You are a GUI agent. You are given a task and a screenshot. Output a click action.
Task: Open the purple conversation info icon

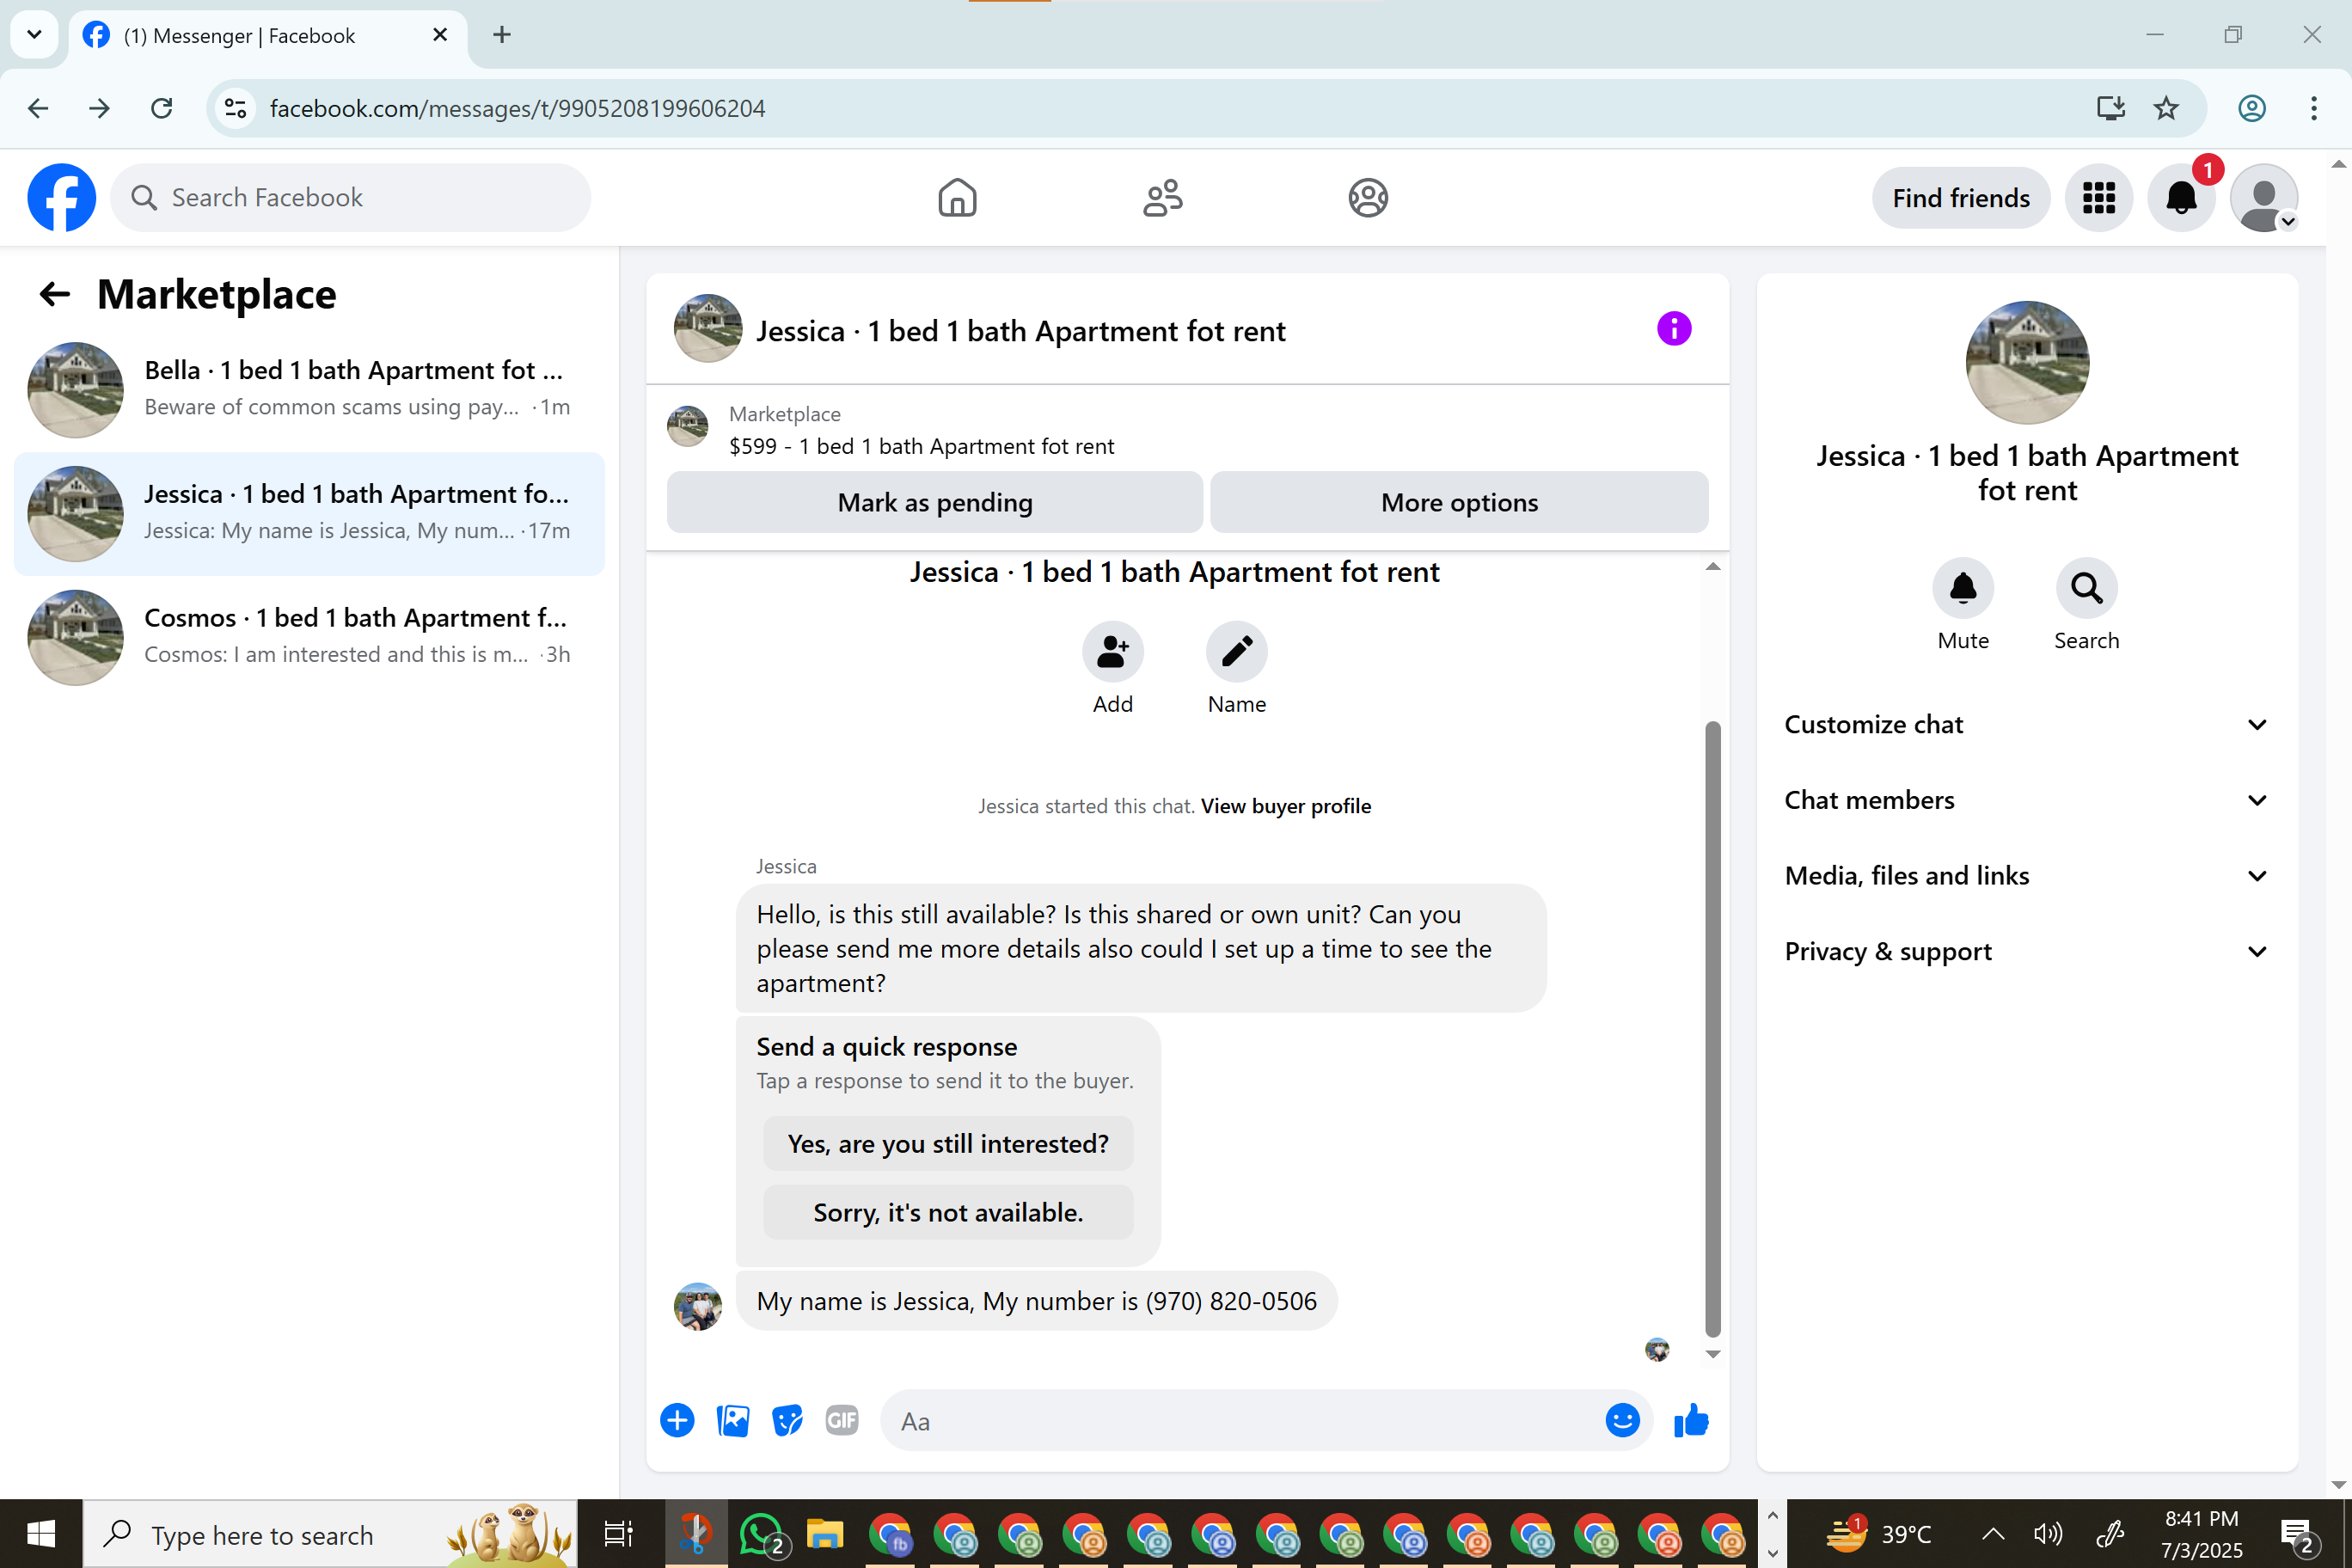click(1673, 329)
